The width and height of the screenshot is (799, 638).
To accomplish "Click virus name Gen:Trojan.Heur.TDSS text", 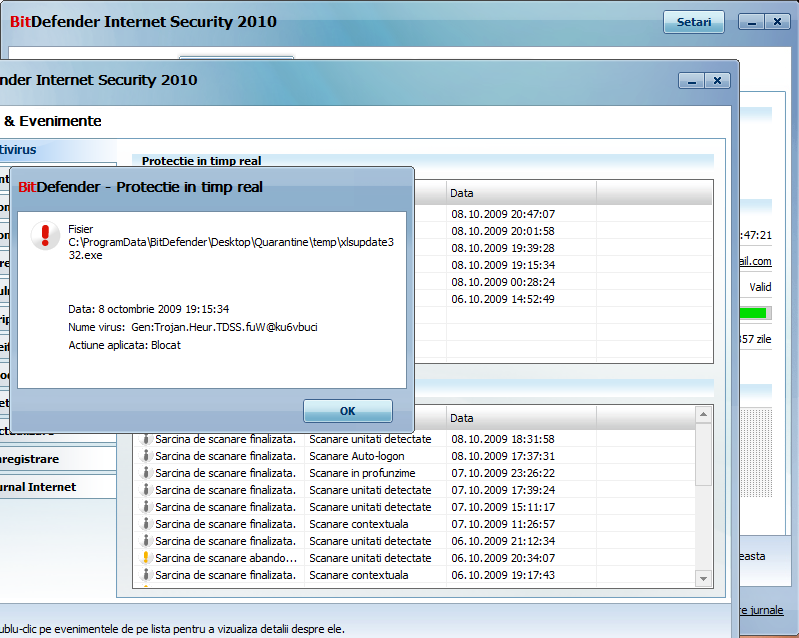I will (x=224, y=327).
